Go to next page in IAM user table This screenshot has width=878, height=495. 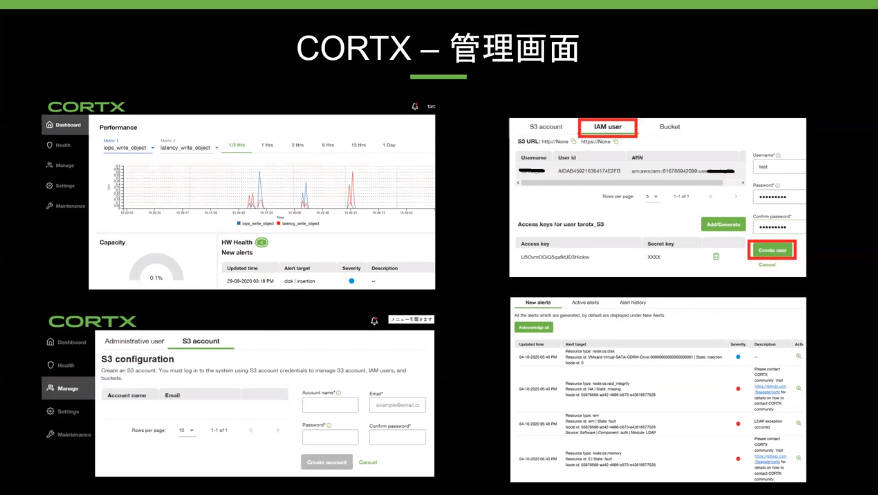(736, 197)
